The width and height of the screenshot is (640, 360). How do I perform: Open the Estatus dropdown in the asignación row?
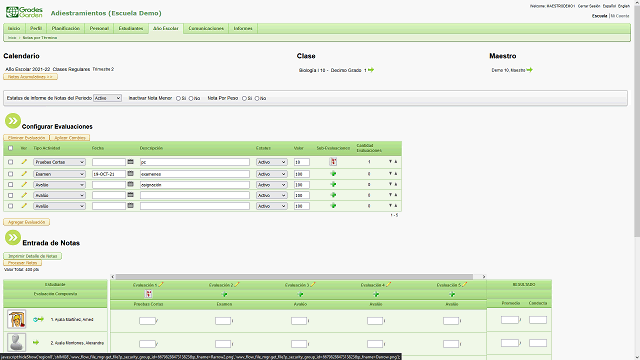pos(272,185)
